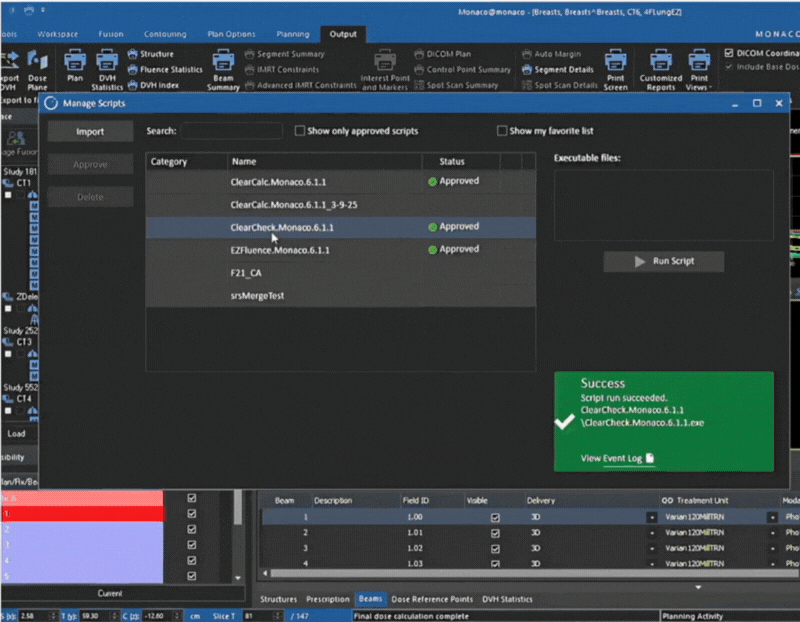Open the Treatment Unit dropdown for beam 3

[x=772, y=549]
